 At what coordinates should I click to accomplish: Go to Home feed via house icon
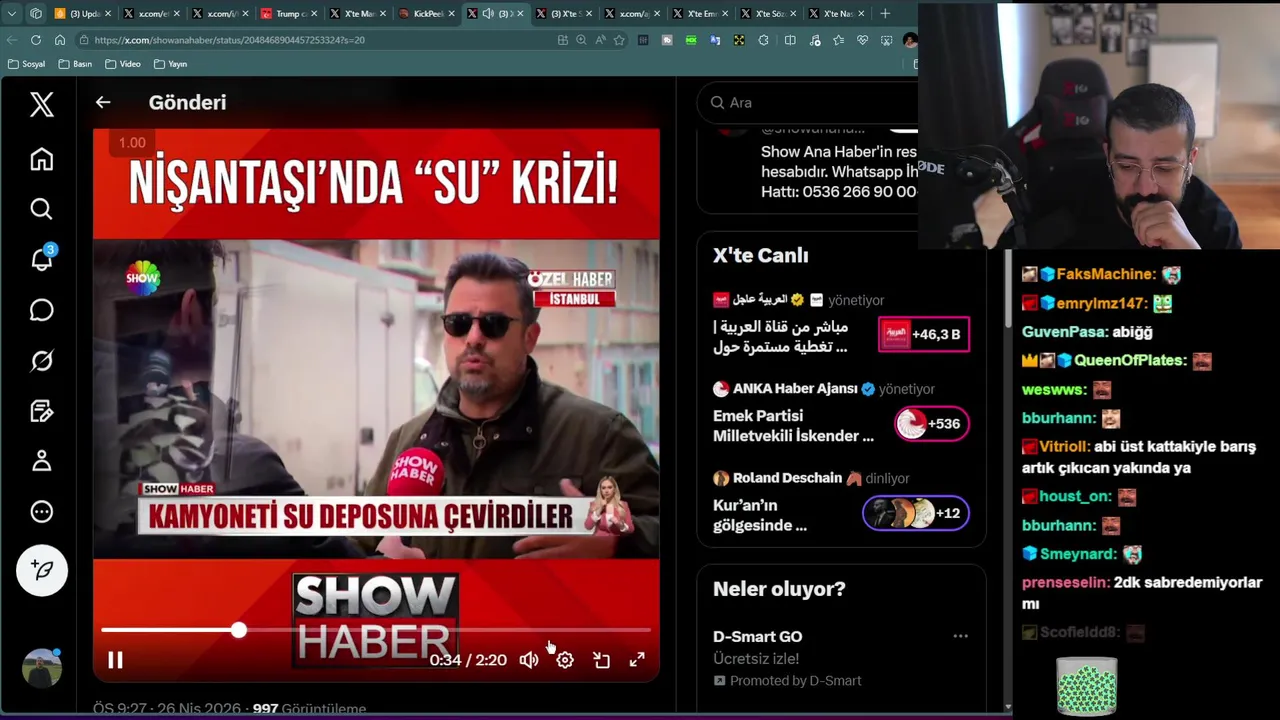(x=41, y=159)
